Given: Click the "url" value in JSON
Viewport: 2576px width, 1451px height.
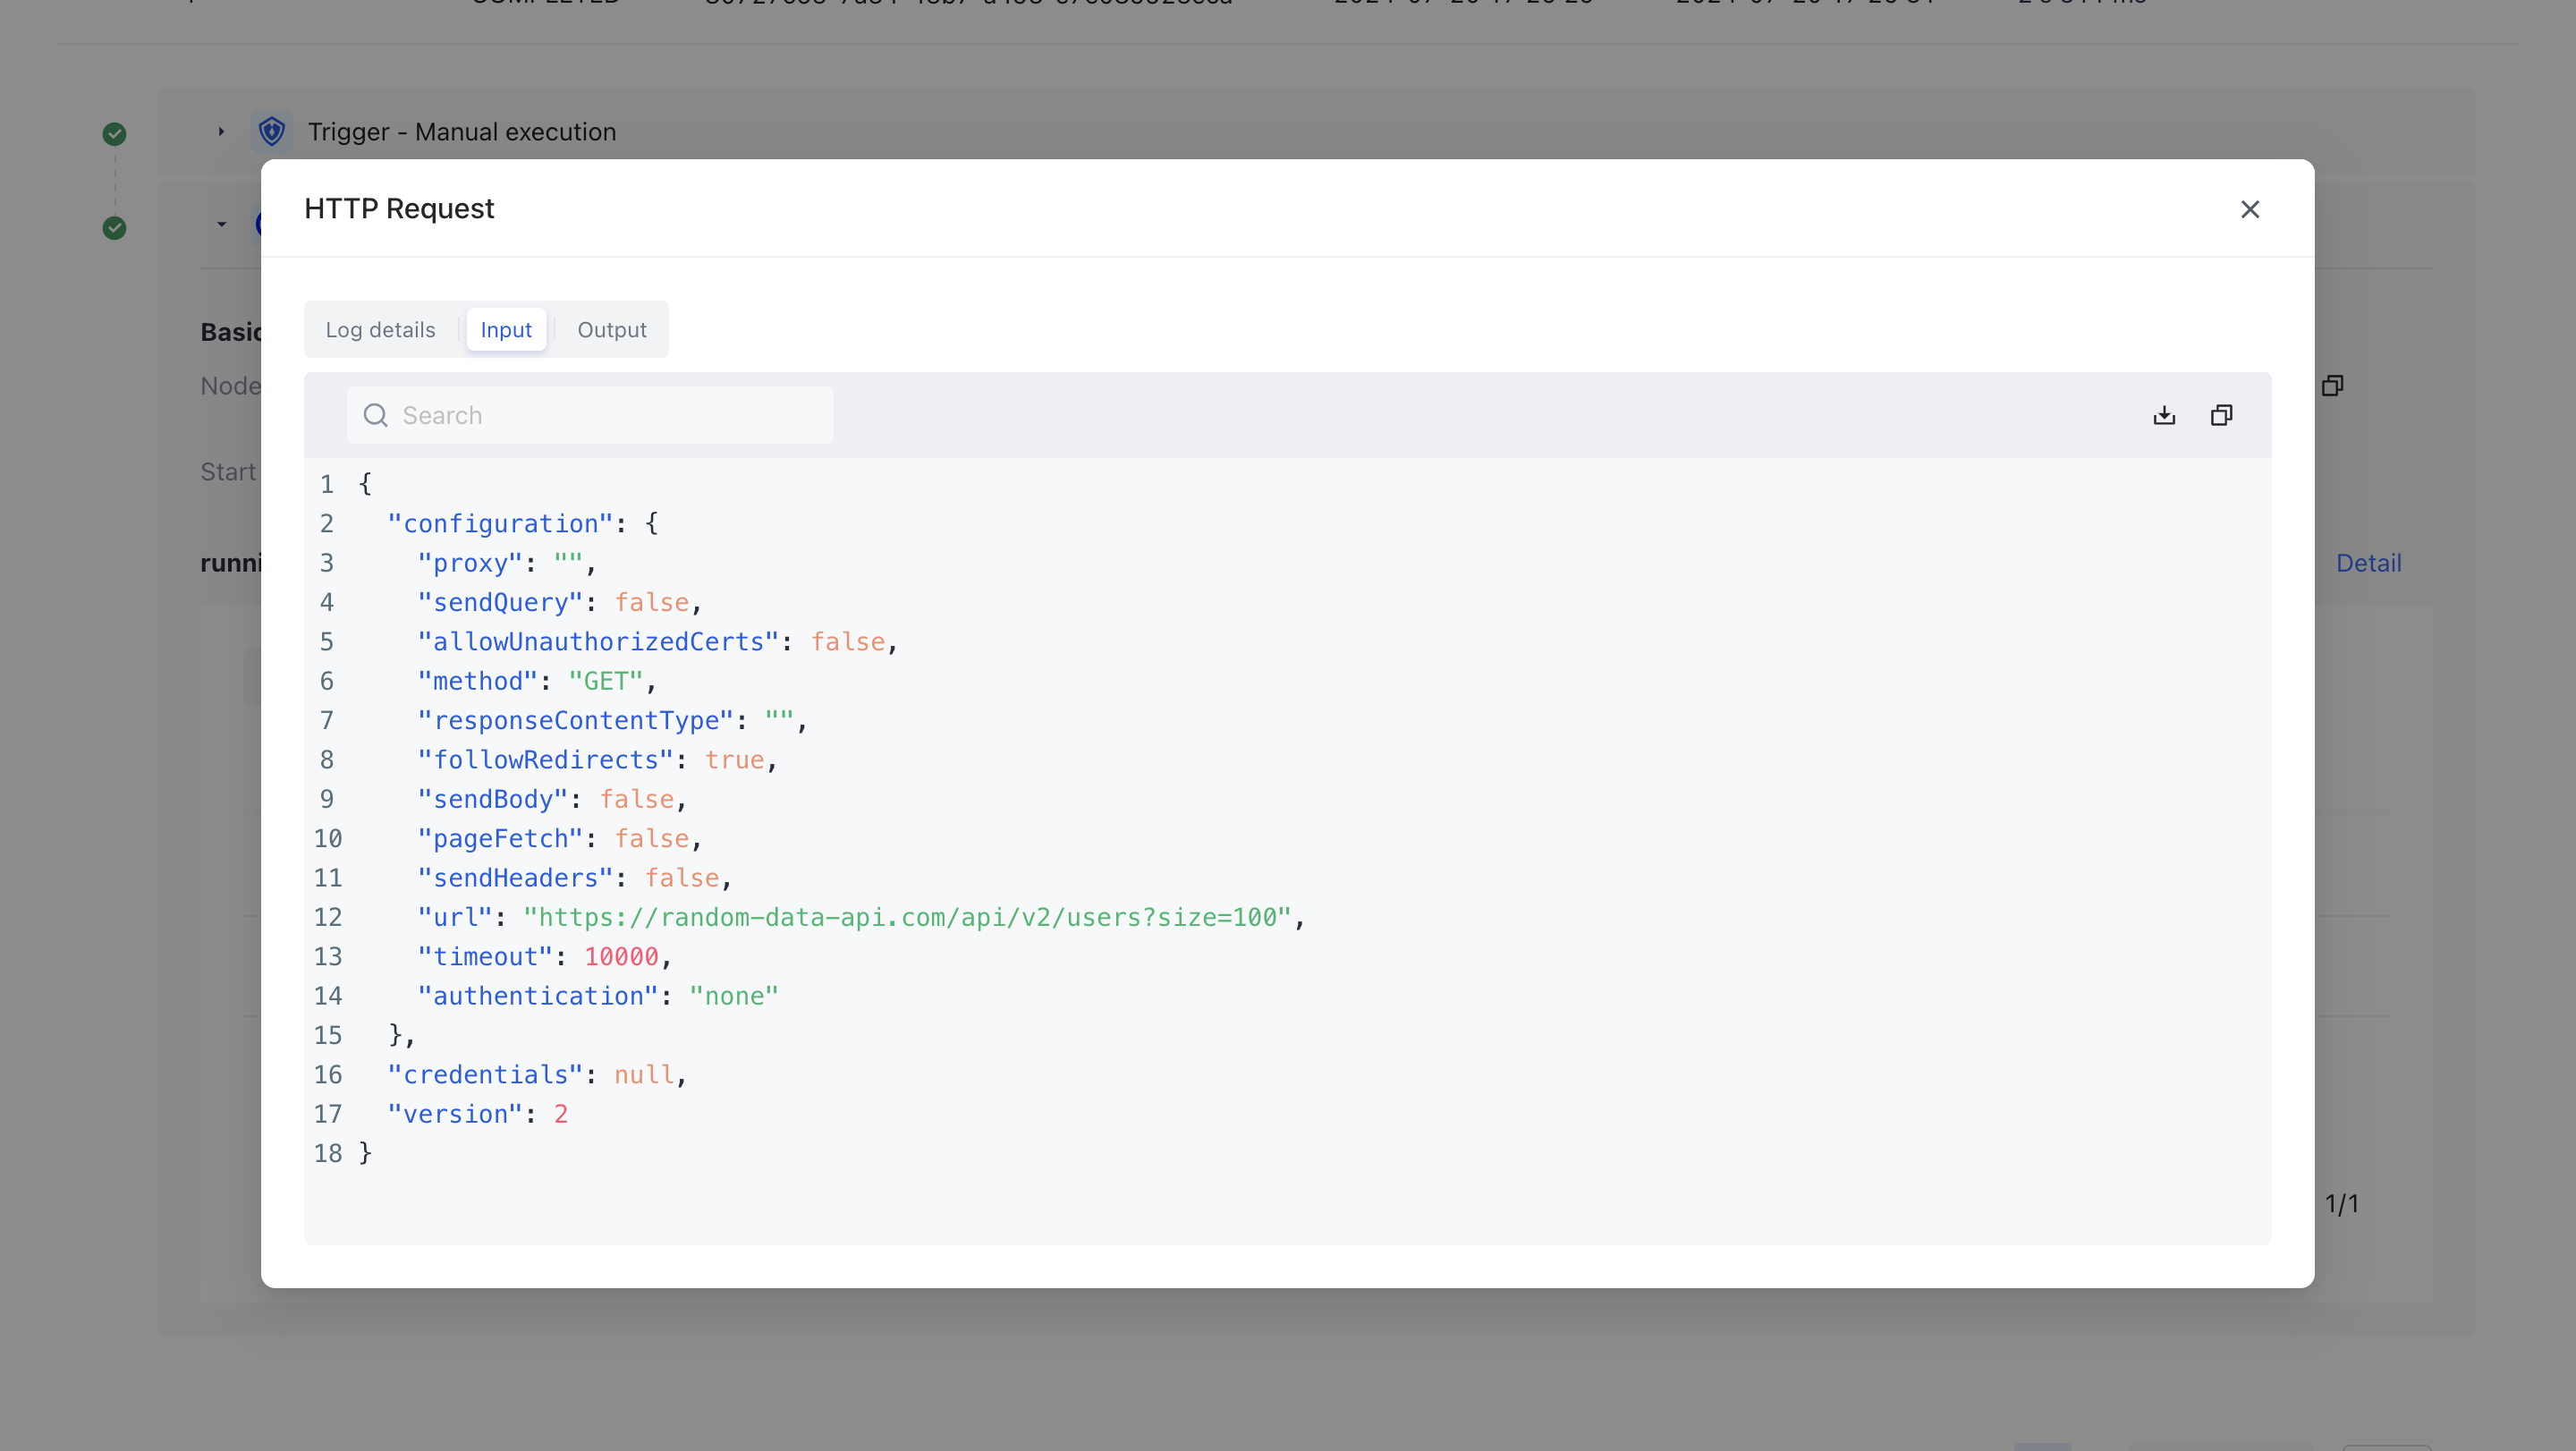Looking at the screenshot, I should tap(906, 917).
